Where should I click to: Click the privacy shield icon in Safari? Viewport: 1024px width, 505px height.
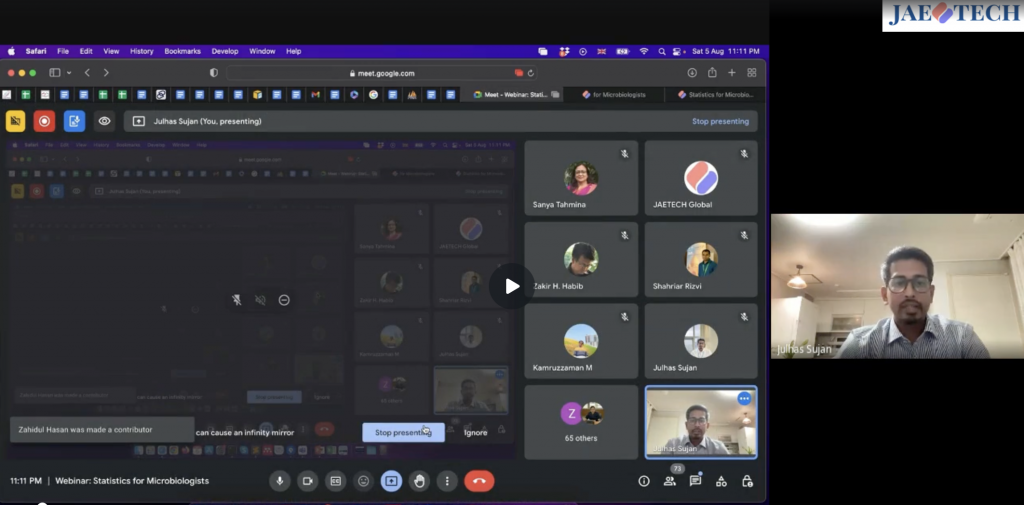(x=214, y=73)
